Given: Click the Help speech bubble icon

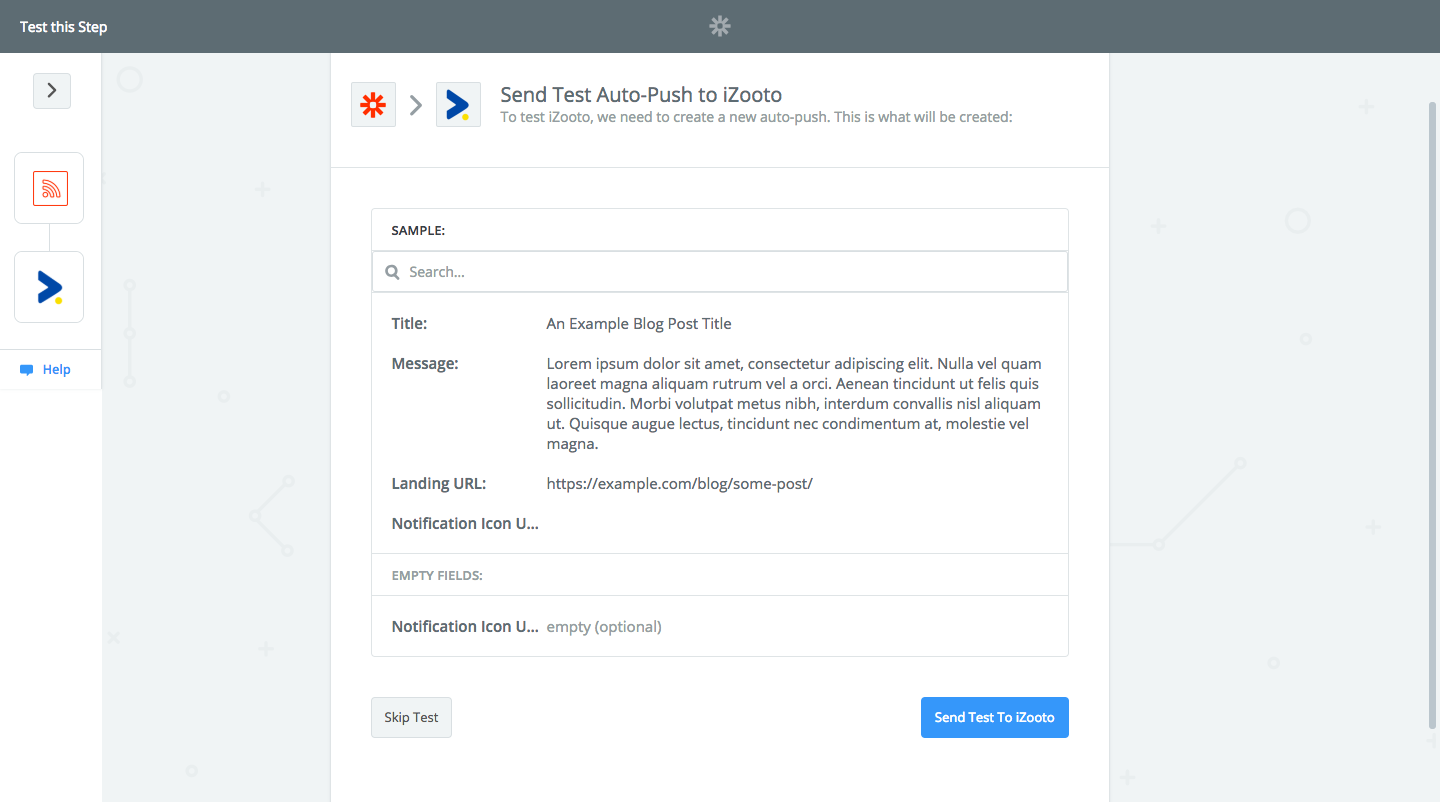Looking at the screenshot, I should [27, 370].
